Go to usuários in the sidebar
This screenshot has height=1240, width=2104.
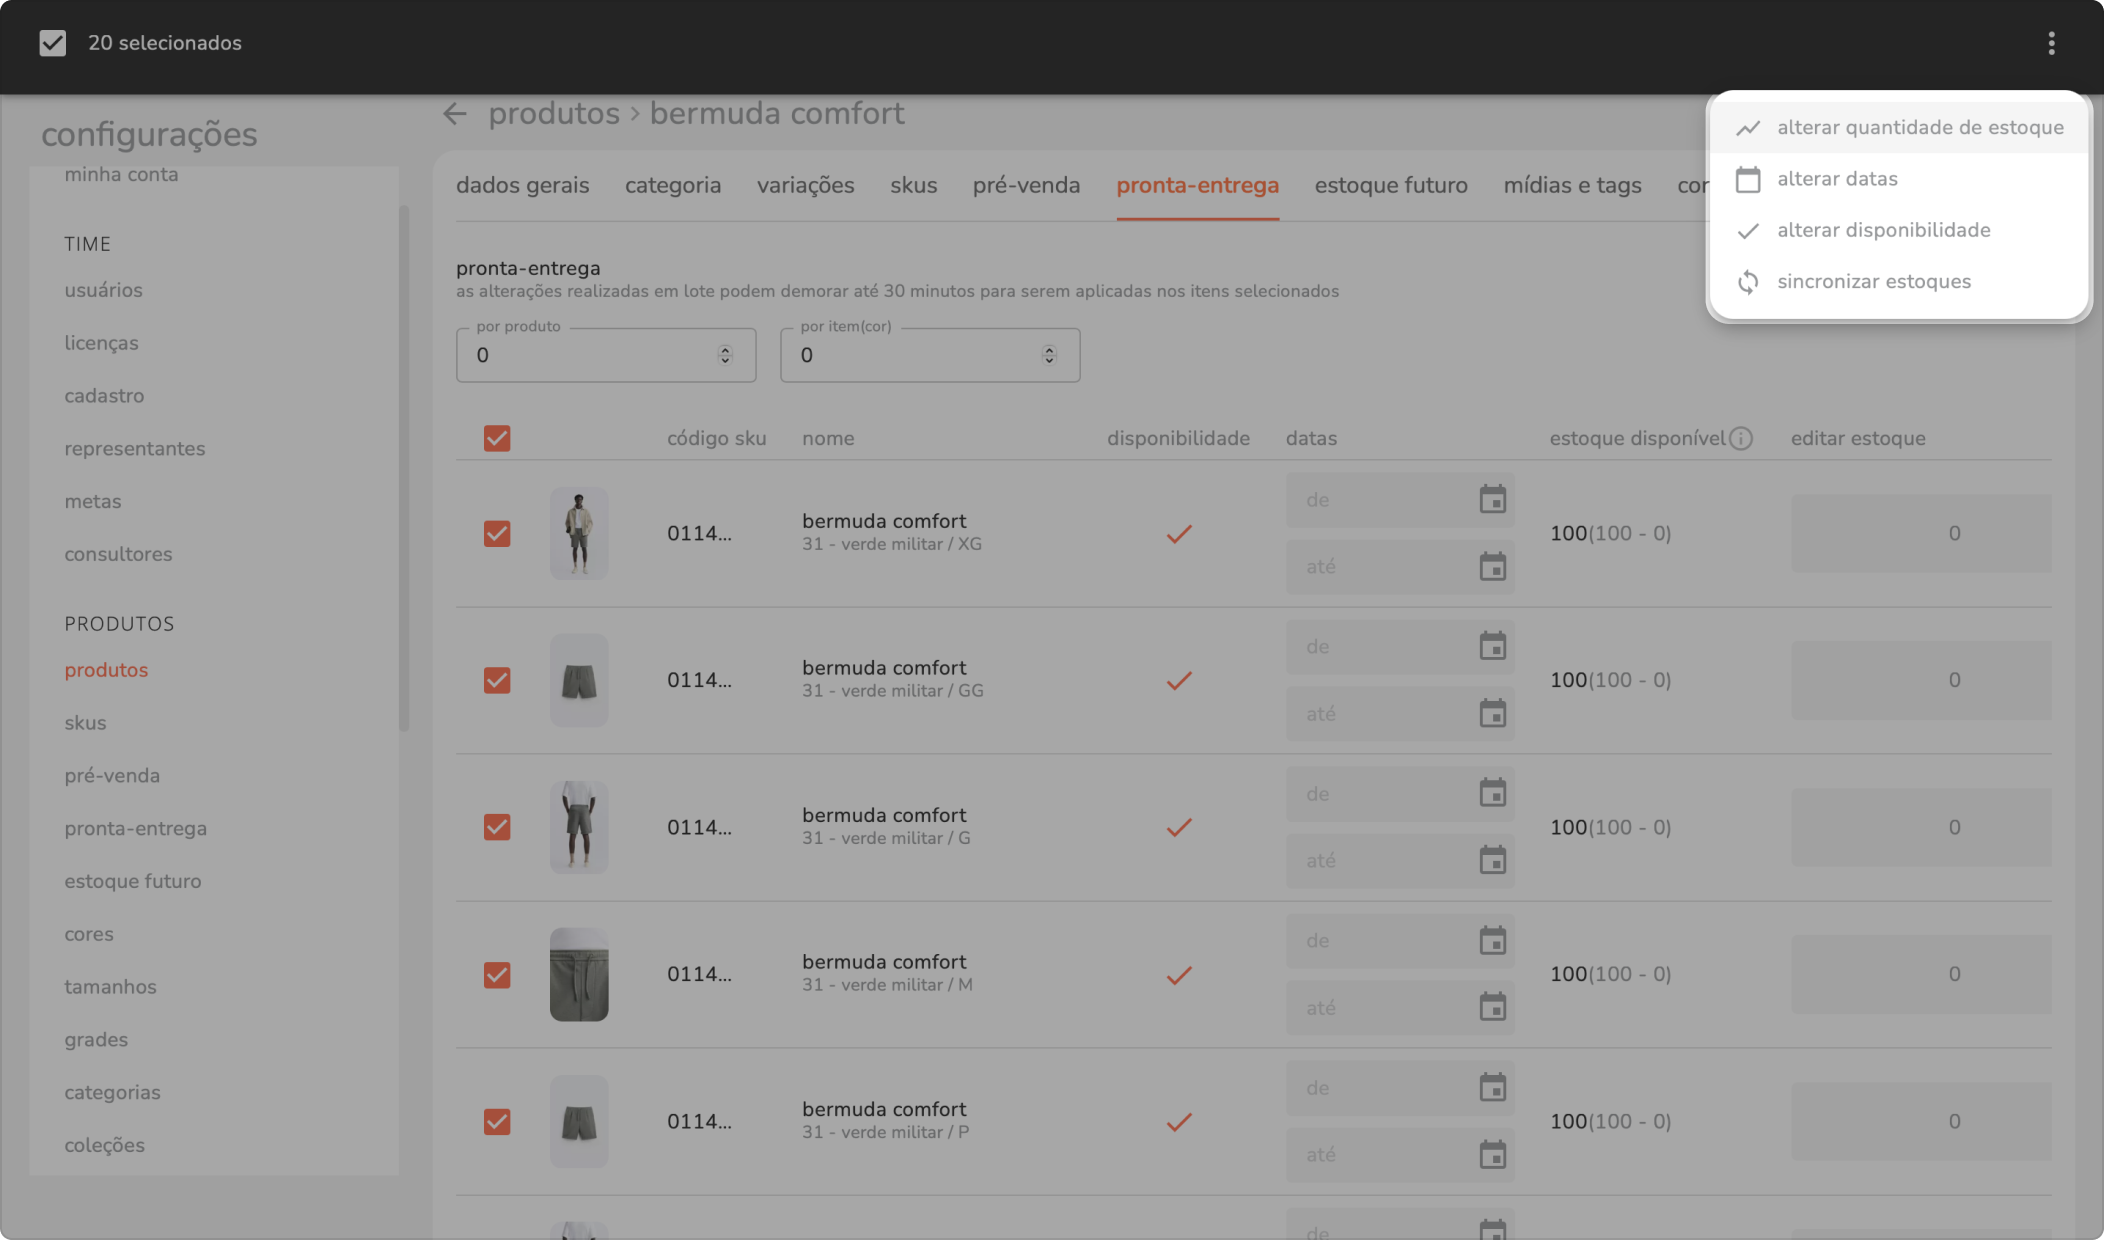point(103,290)
